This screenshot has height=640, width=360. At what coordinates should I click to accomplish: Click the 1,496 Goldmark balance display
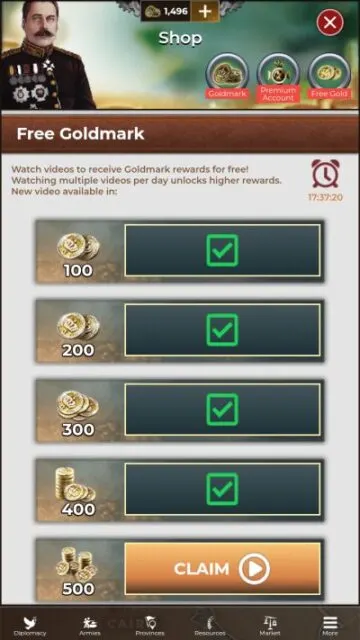[166, 11]
